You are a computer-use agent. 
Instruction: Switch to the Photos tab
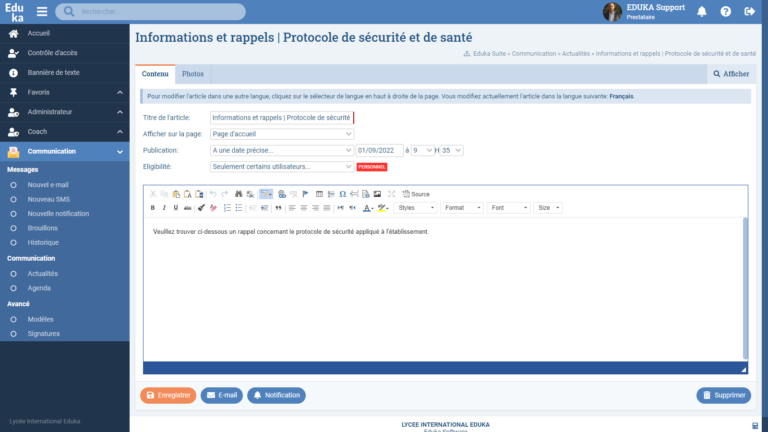tap(193, 74)
